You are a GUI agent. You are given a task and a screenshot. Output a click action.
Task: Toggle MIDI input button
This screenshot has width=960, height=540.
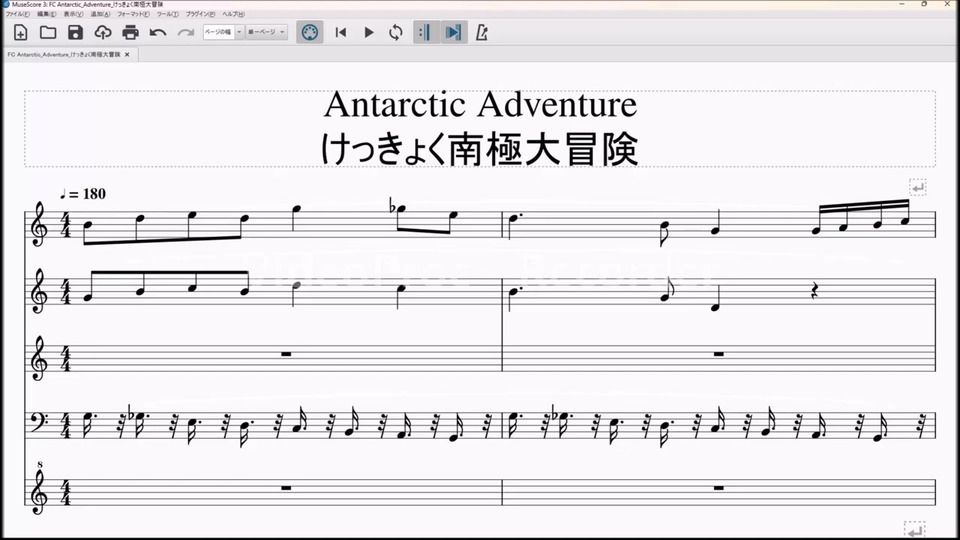tap(310, 32)
